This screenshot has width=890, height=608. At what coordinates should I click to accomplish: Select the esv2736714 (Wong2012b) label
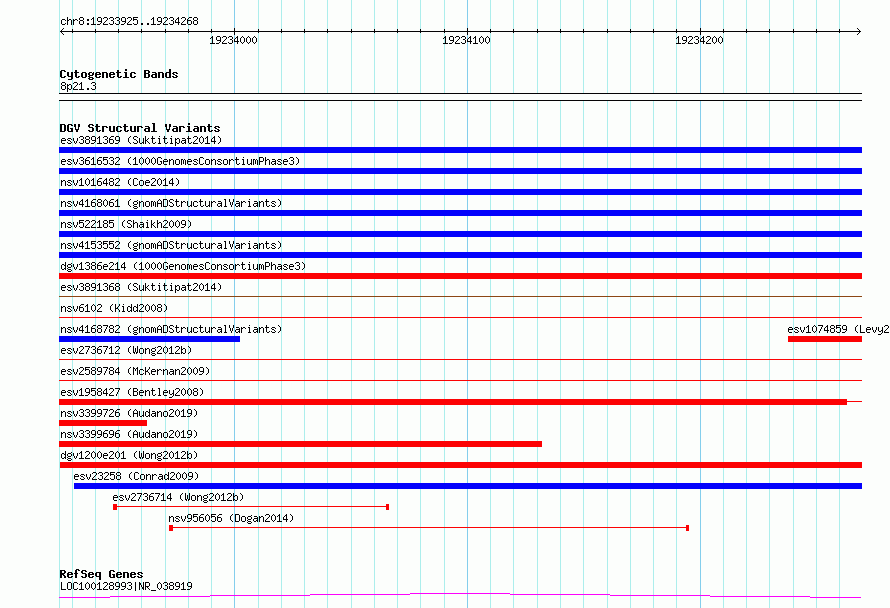click(178, 497)
